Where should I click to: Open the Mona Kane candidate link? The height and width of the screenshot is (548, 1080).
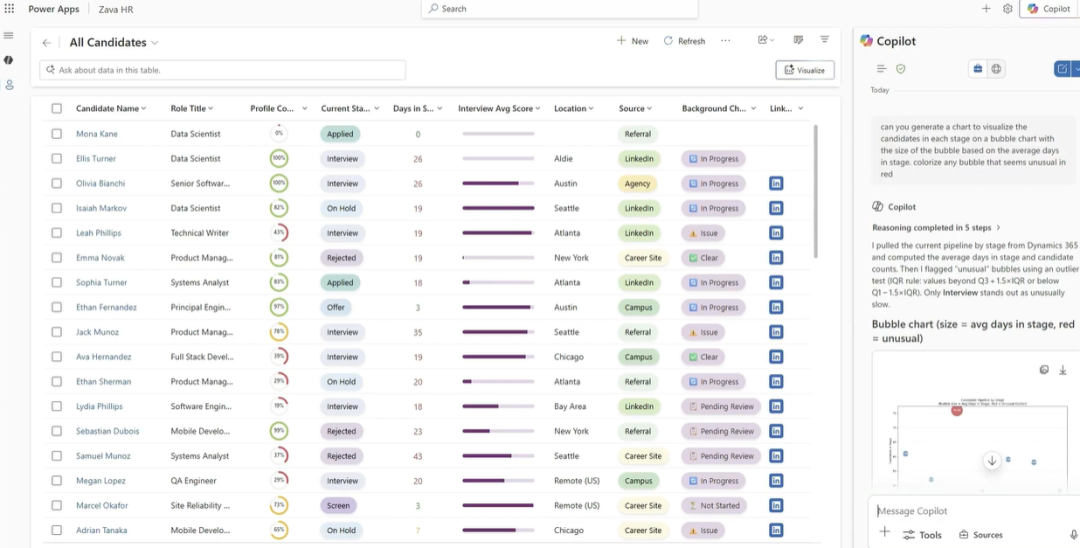point(96,134)
